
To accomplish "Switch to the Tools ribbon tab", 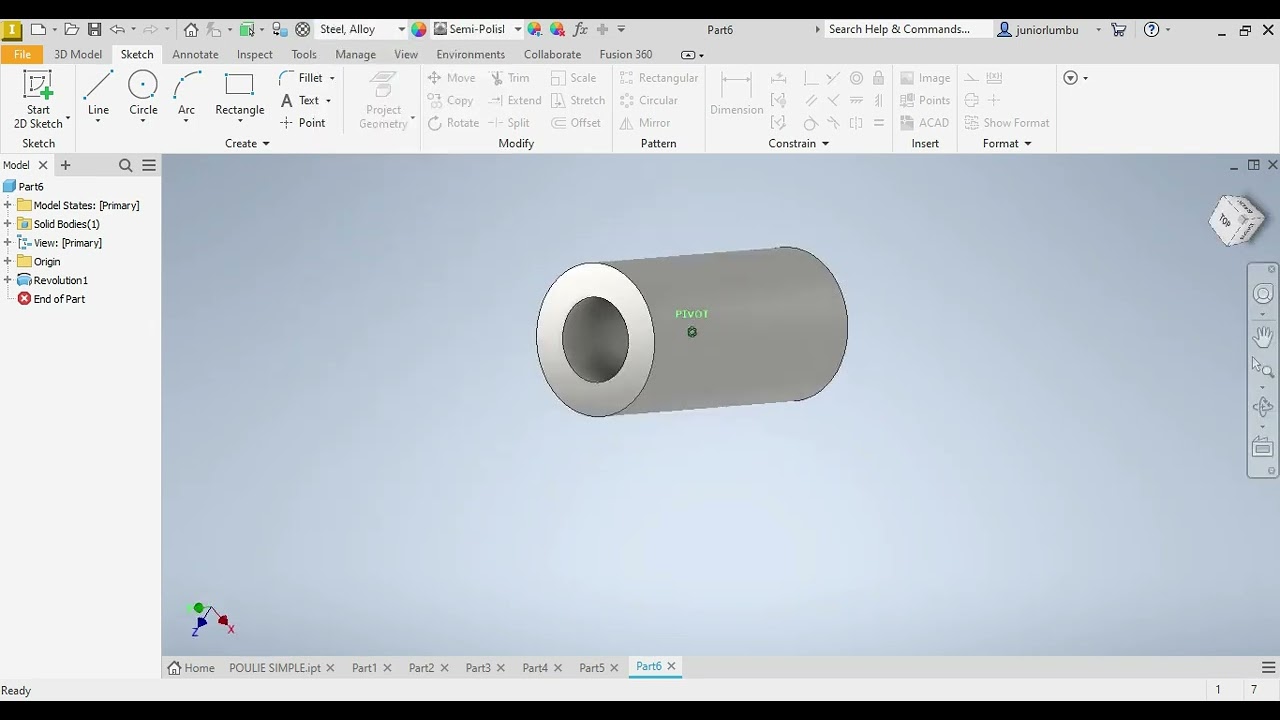I will tap(304, 54).
